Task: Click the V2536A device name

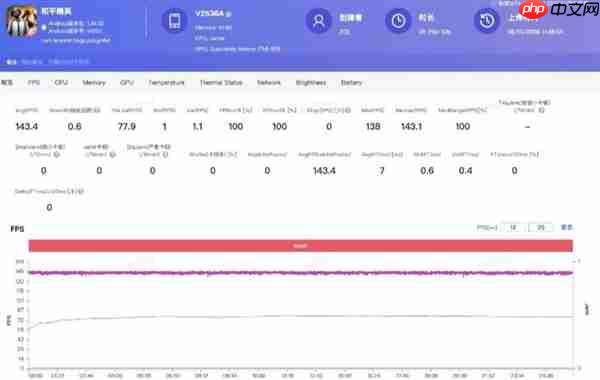Action: (209, 14)
